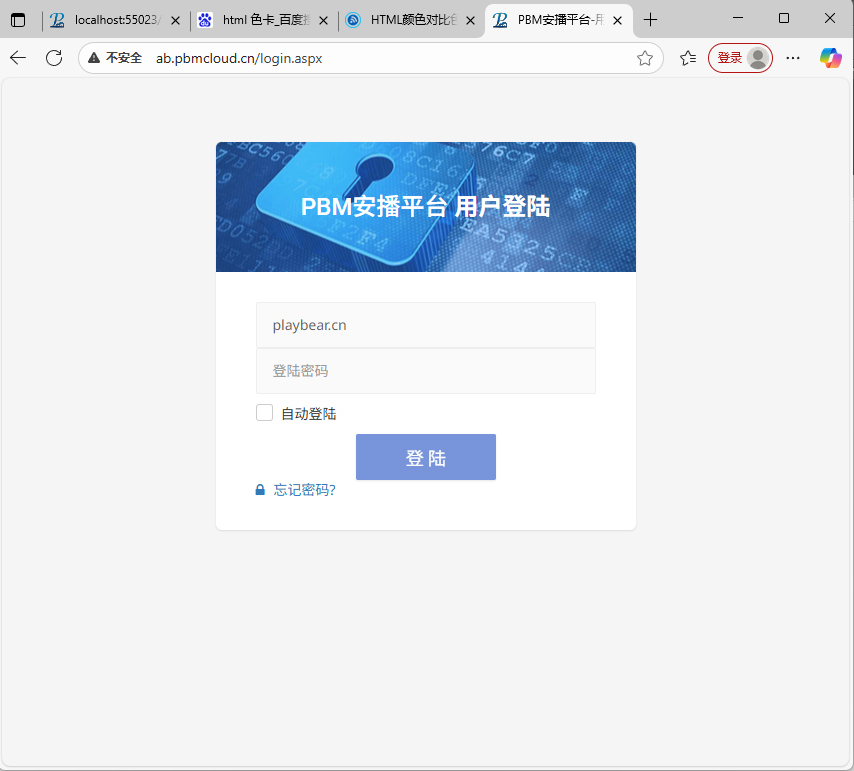
Task: Add this page to favorites with the star
Action: [x=645, y=58]
